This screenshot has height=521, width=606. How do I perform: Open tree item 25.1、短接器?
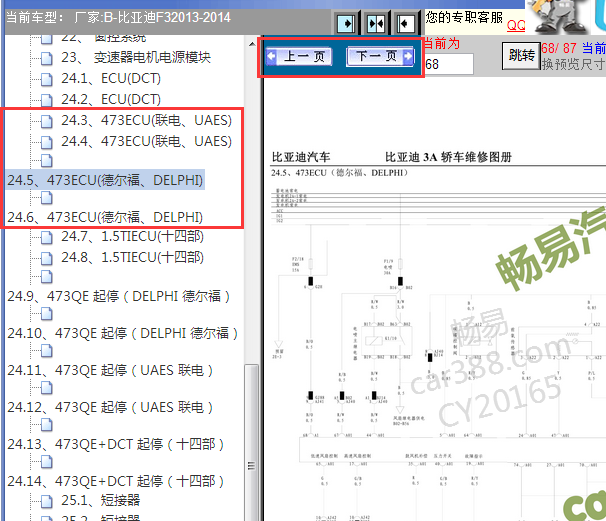click(x=100, y=501)
